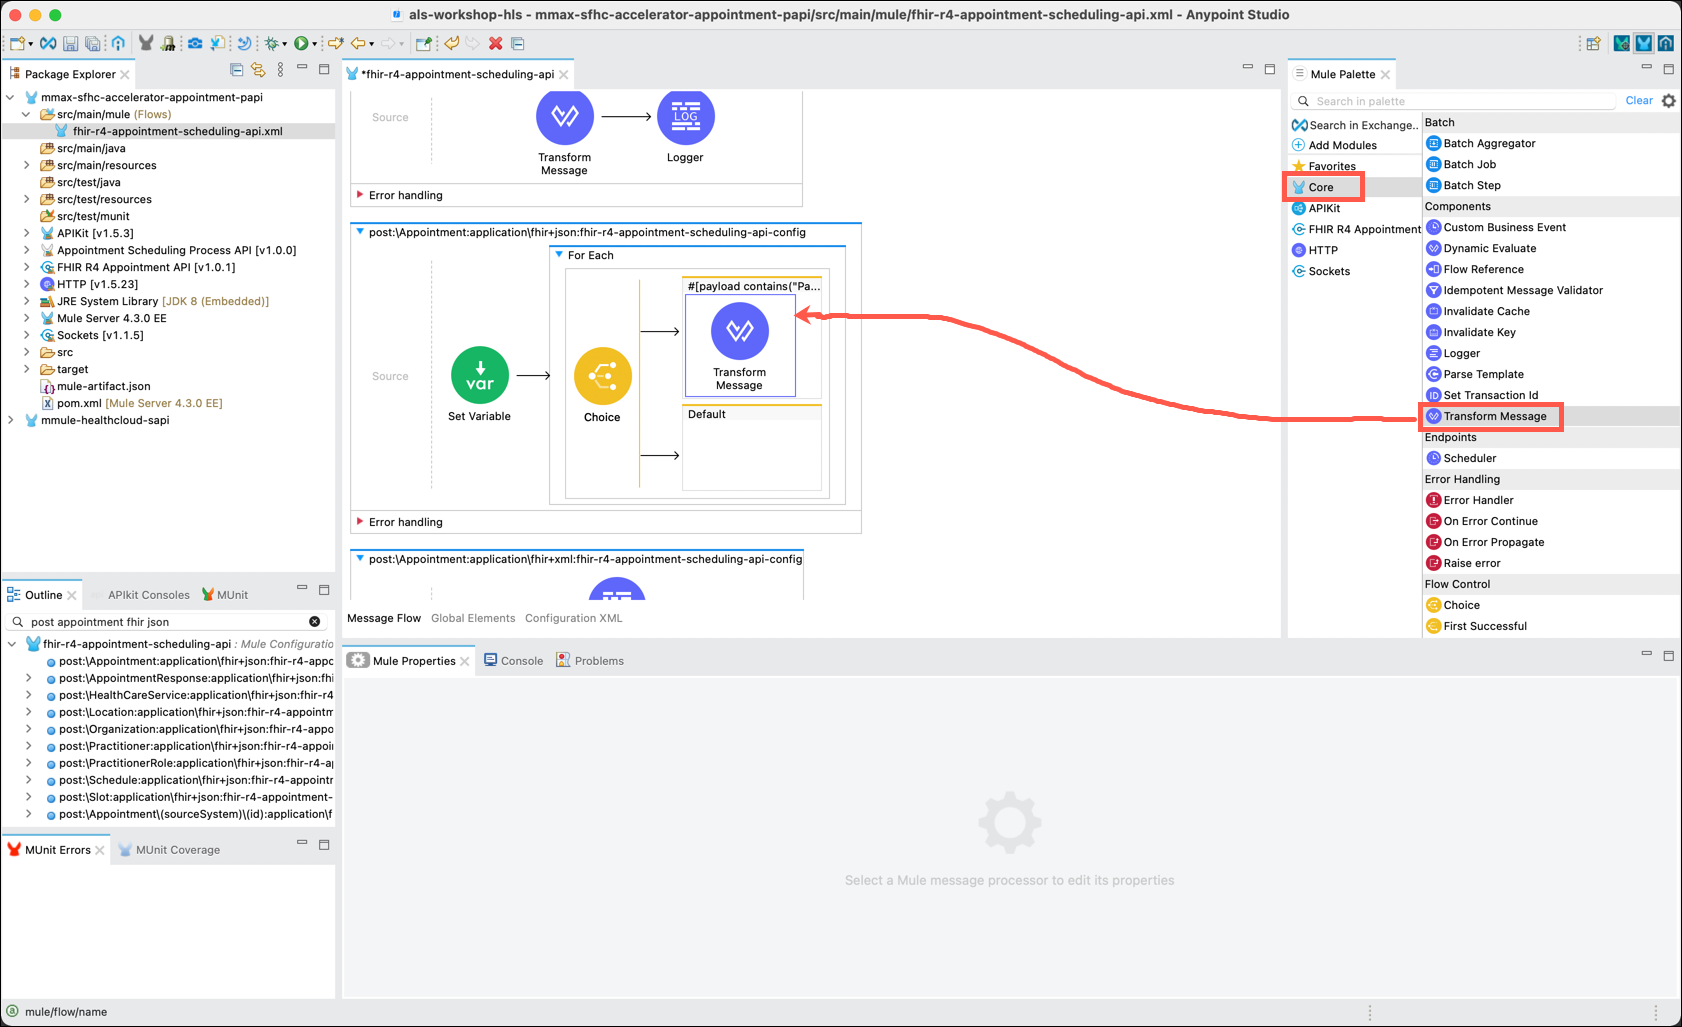Select pom.xml in Package Explorer
The image size is (1682, 1027).
[132, 403]
